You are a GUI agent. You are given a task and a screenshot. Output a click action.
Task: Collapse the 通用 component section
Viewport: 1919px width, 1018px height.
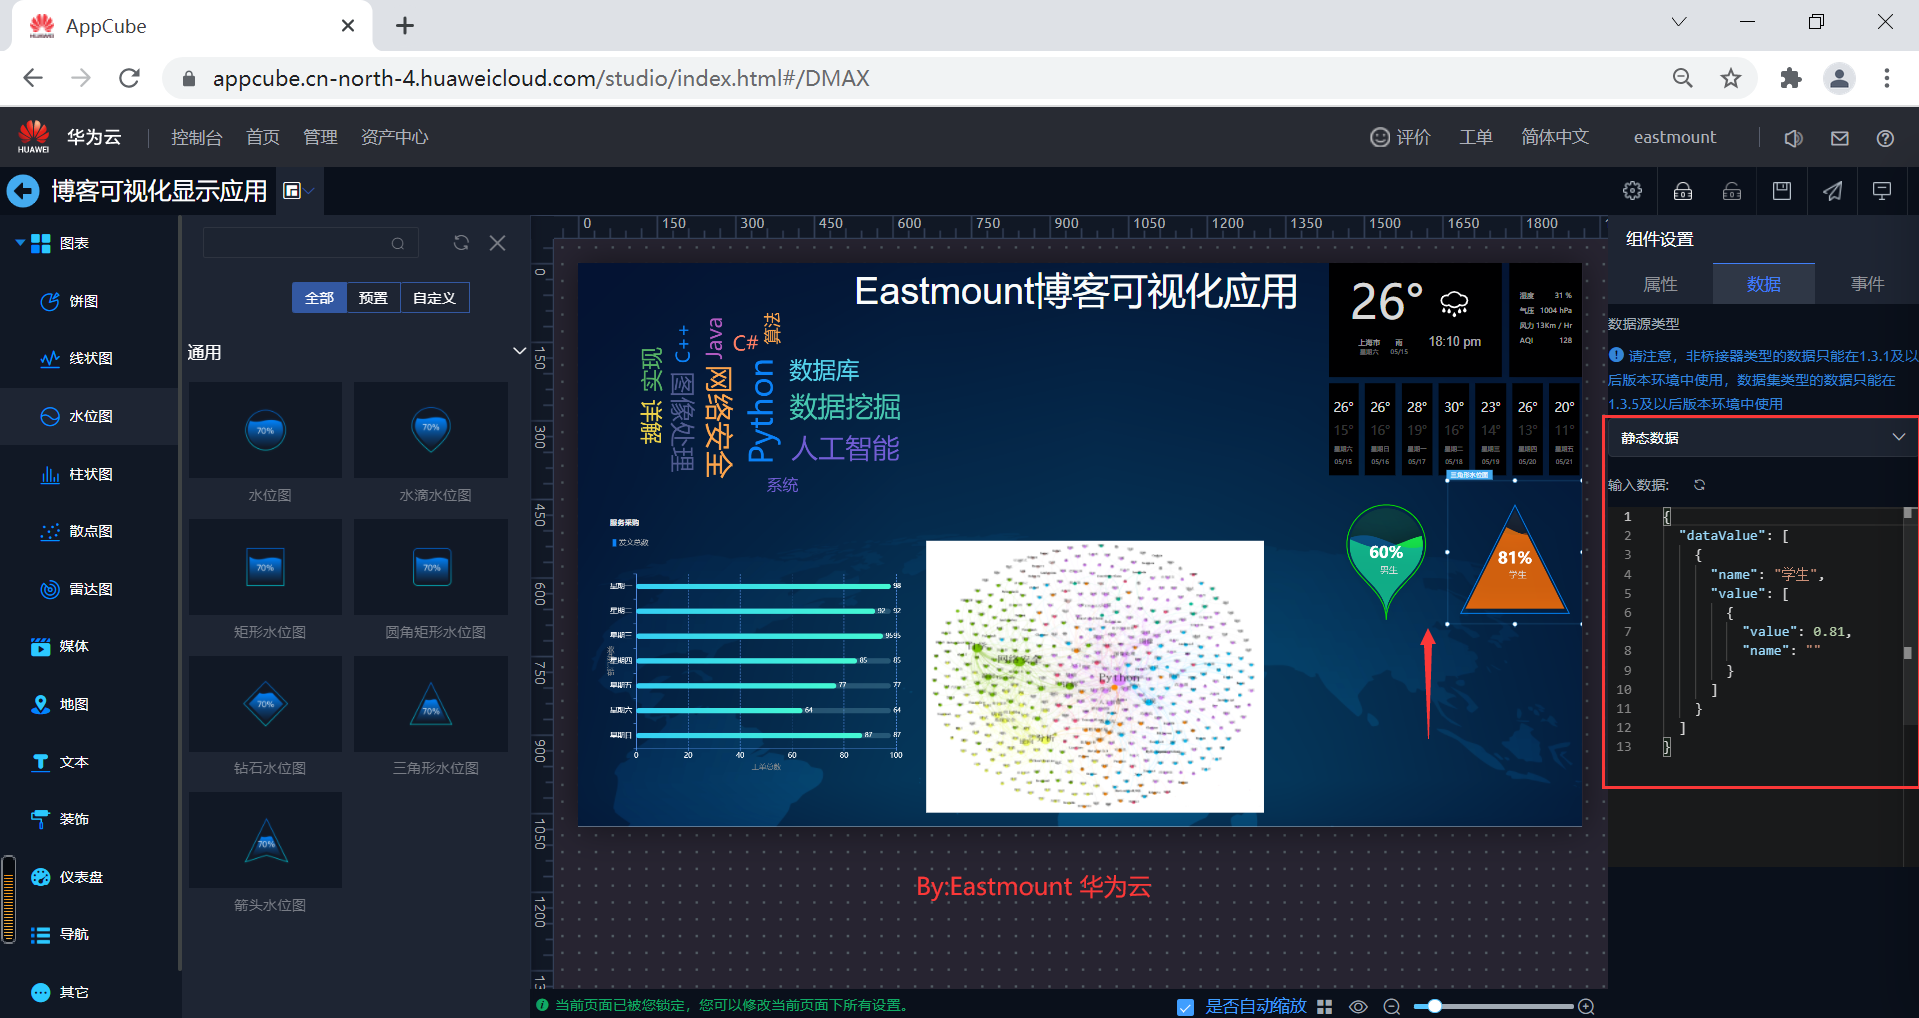[x=519, y=351]
